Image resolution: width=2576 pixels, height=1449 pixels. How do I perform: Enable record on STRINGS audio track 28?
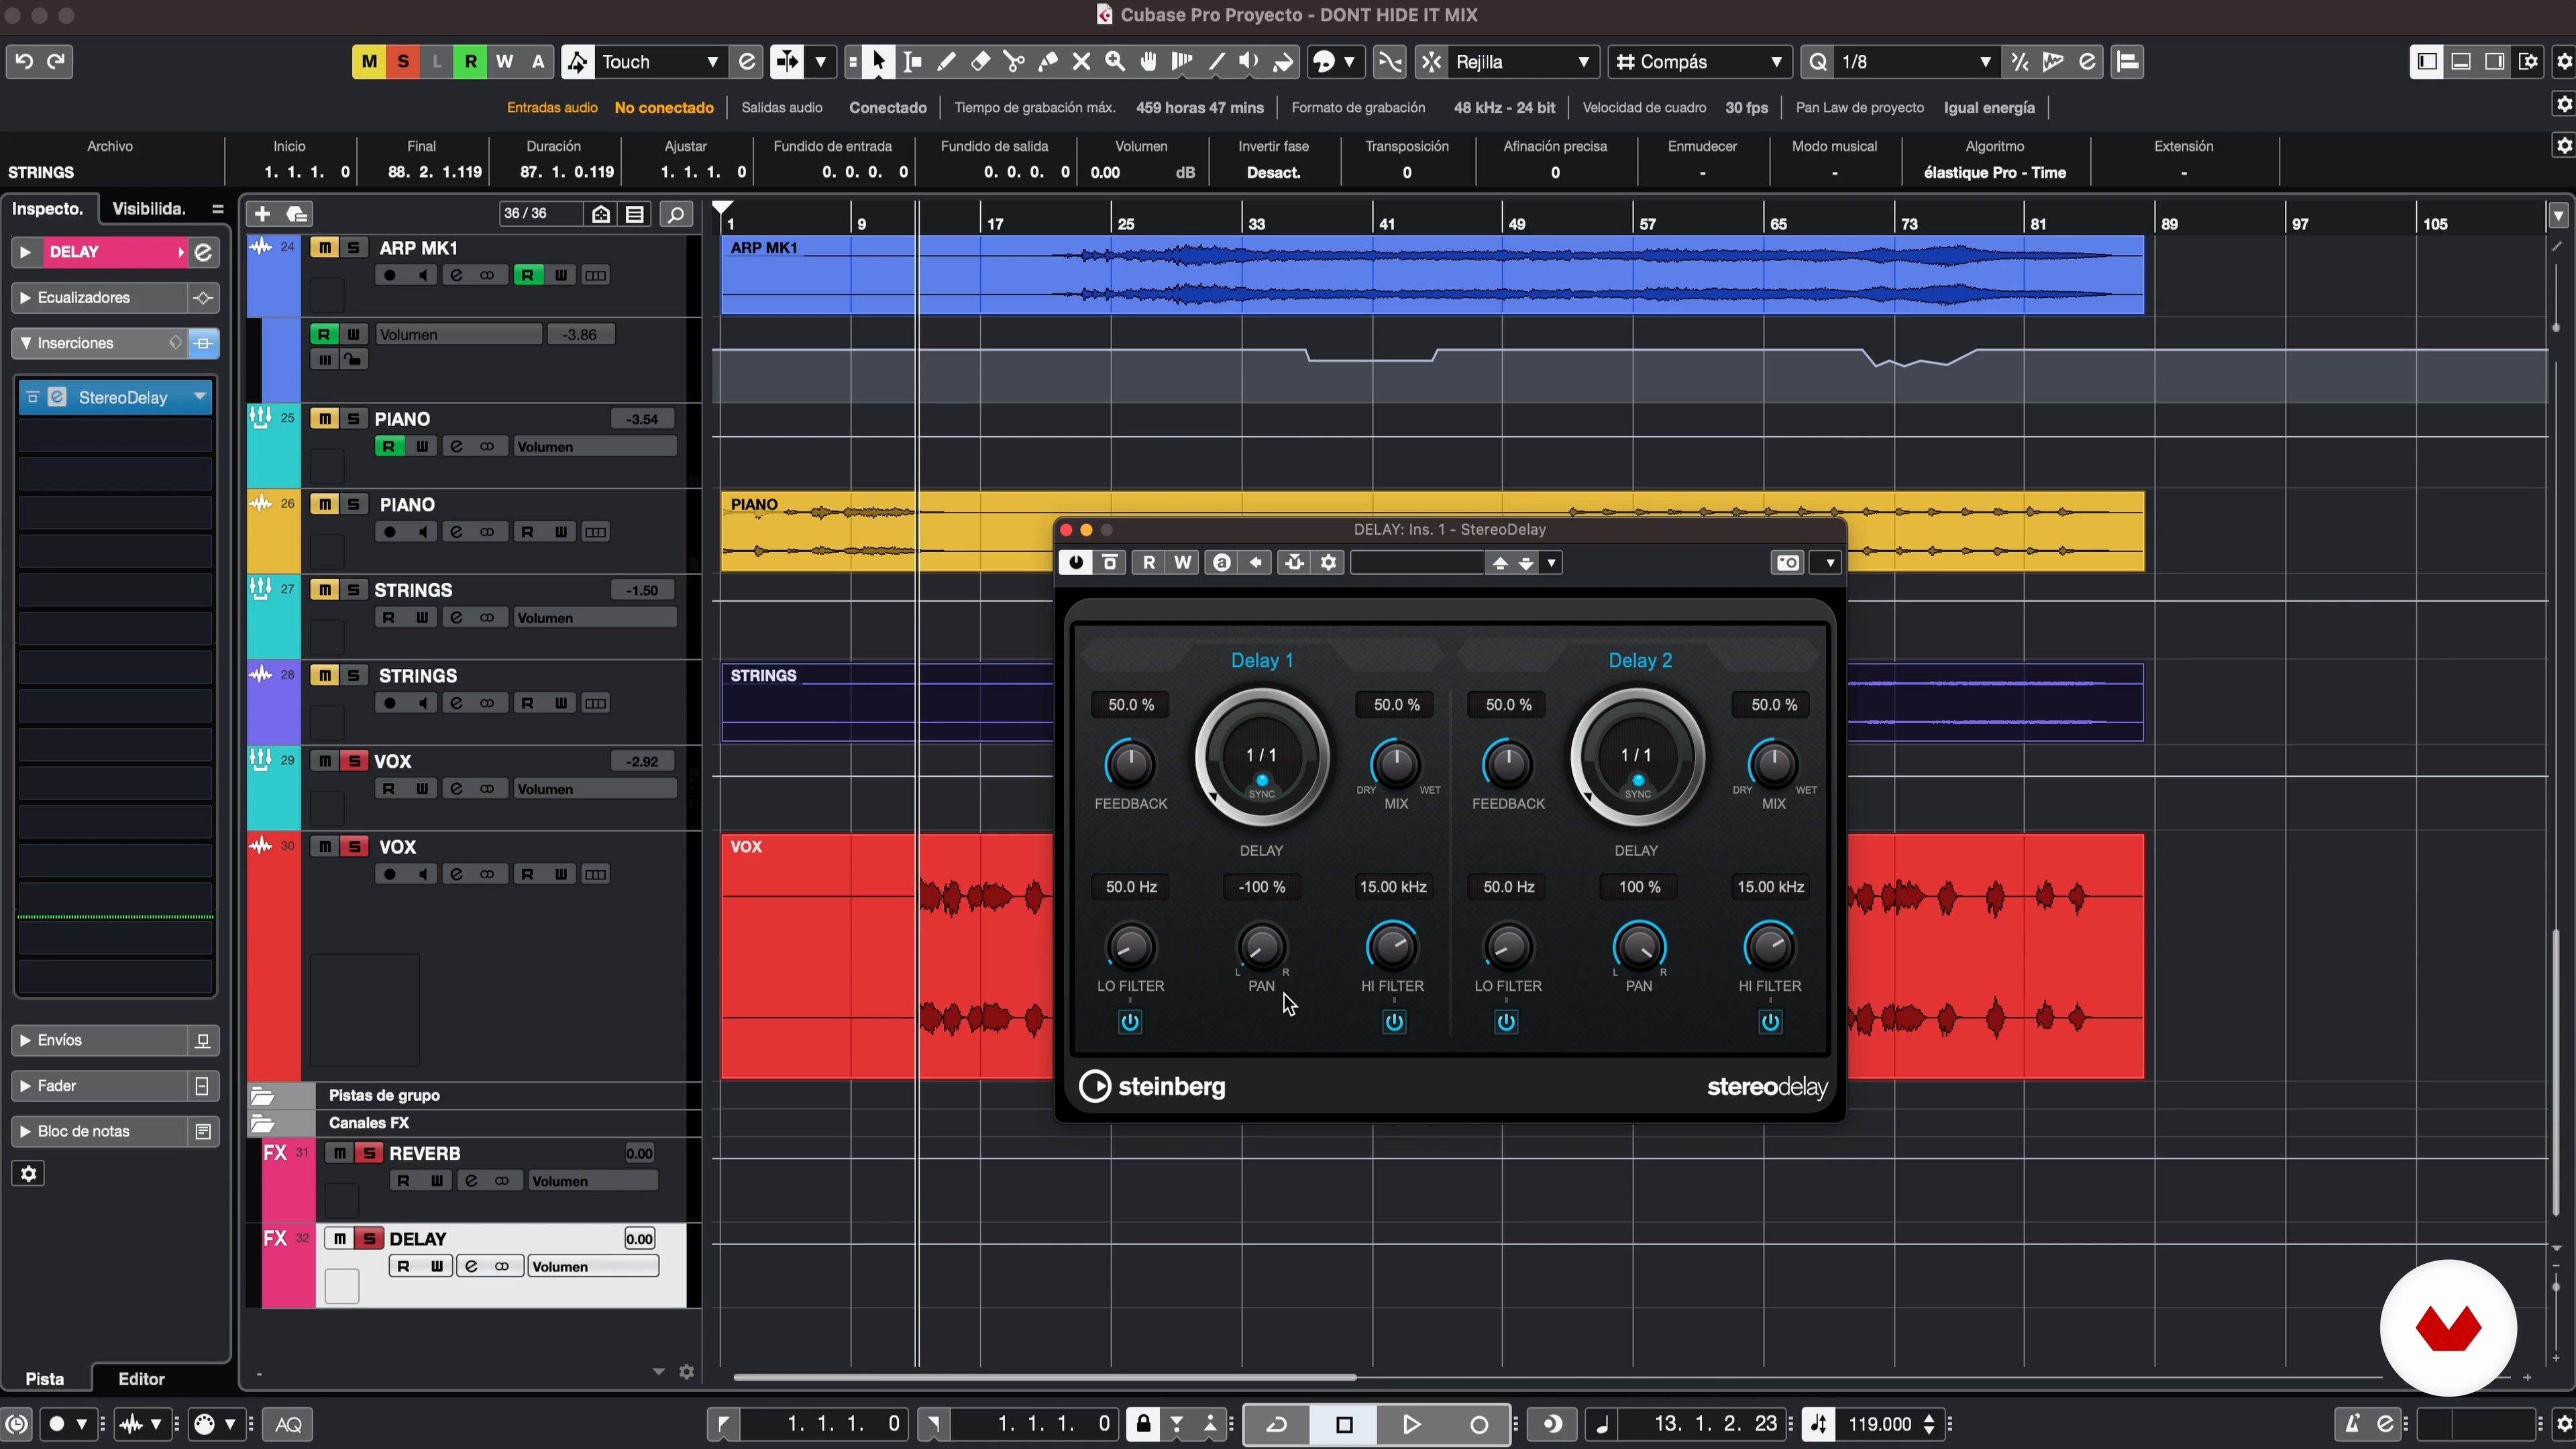coord(390,703)
